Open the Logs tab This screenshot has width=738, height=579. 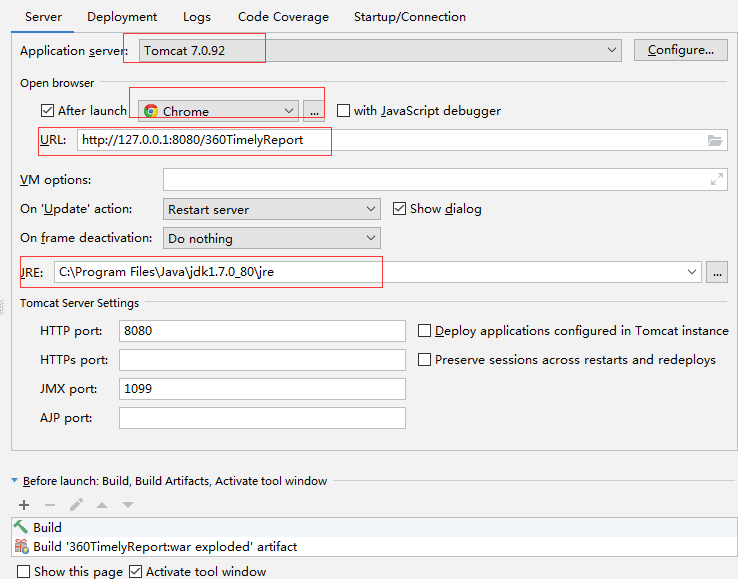tap(197, 17)
